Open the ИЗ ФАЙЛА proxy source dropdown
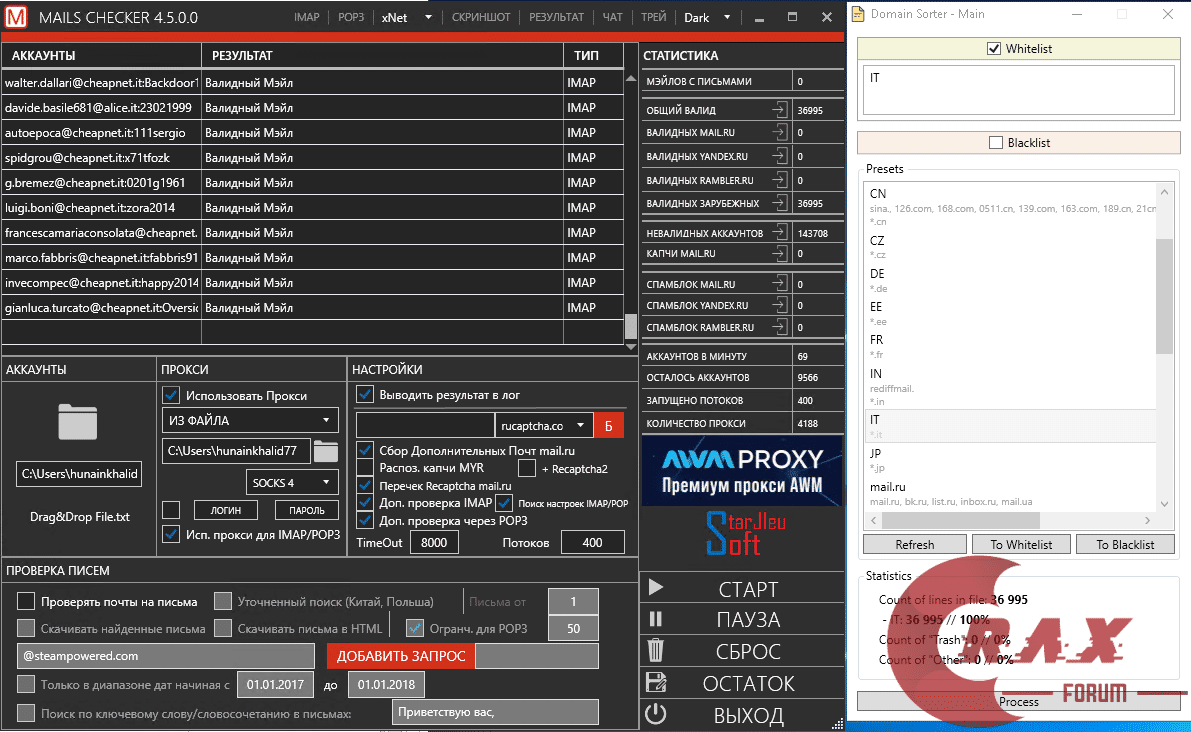The image size is (1191, 732). 249,419
